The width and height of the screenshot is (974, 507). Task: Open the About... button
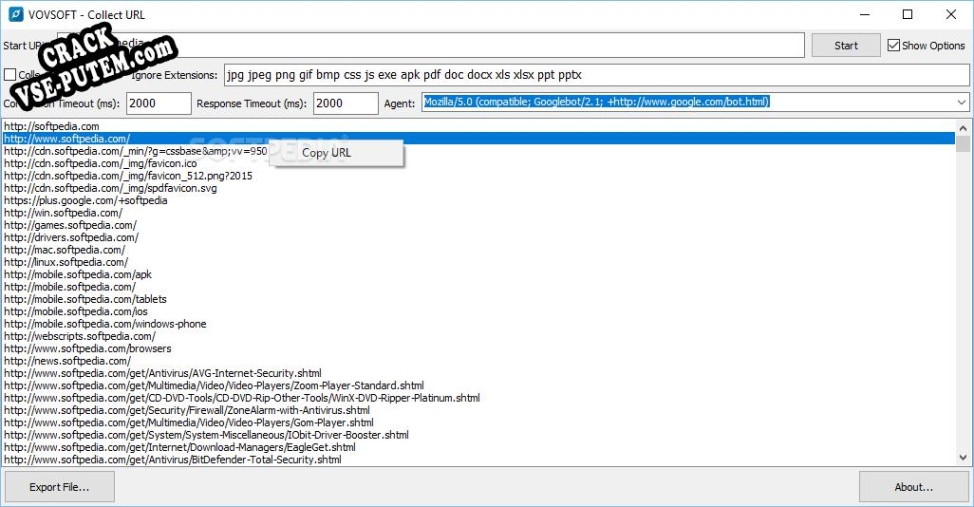pos(914,487)
